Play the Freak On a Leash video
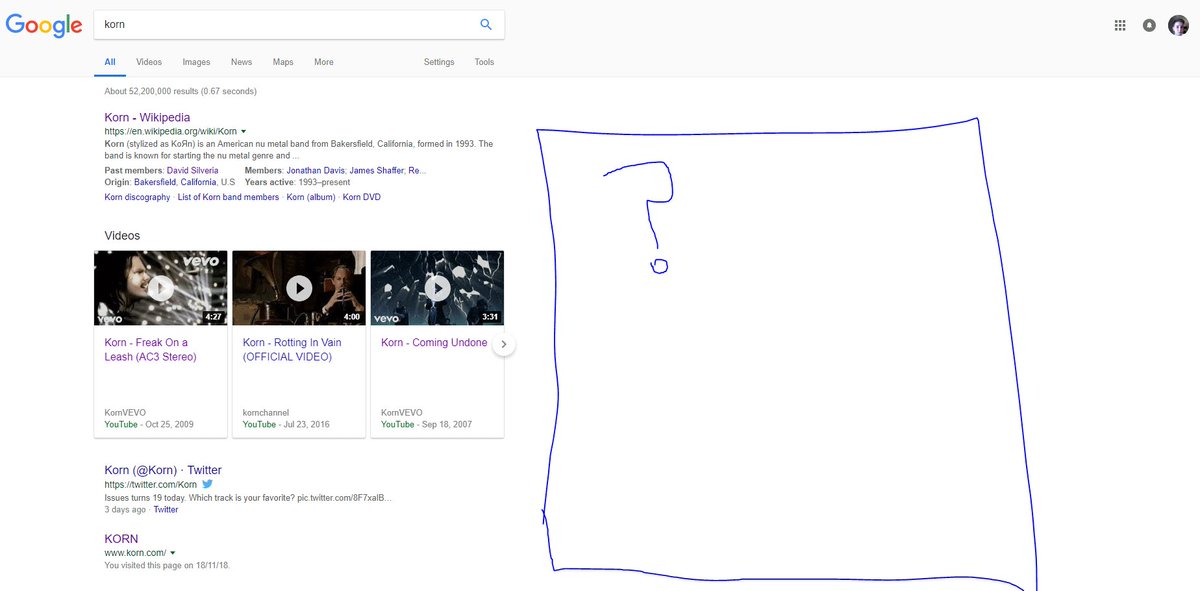This screenshot has height=591, width=1200. tap(160, 288)
